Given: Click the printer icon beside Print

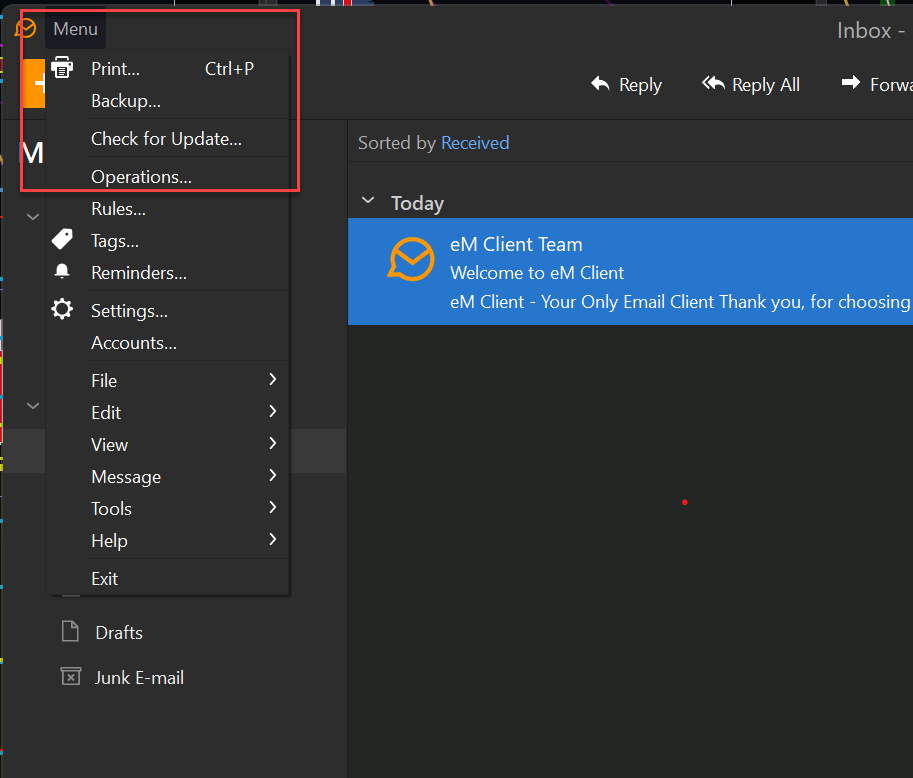Looking at the screenshot, I should pyautogui.click(x=62, y=68).
